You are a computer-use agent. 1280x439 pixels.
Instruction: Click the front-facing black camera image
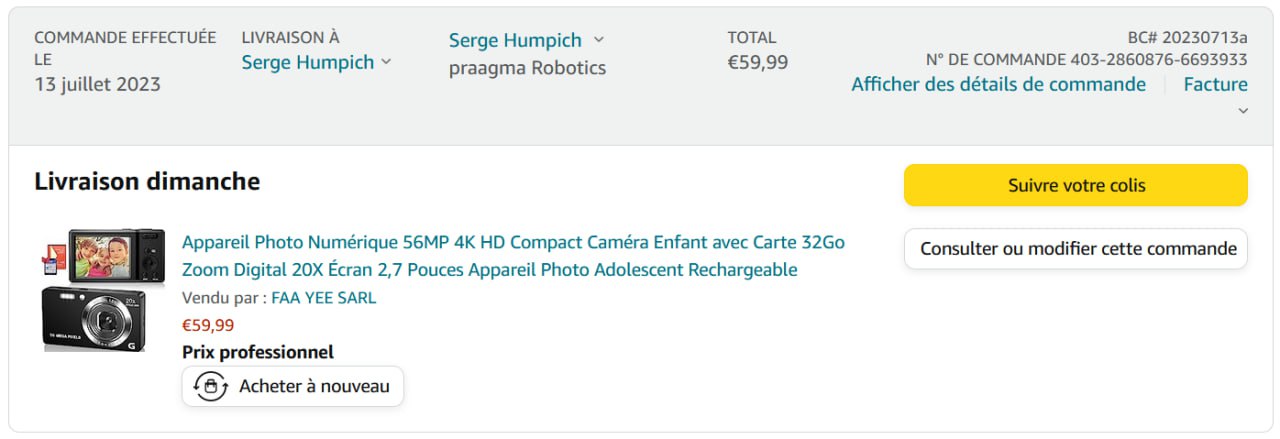[x=95, y=319]
